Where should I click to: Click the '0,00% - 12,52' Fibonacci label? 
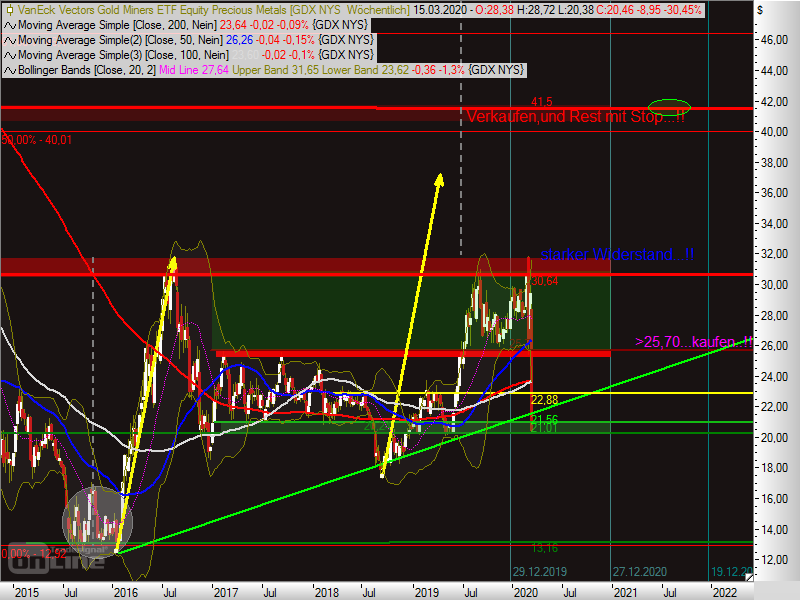click(x=34, y=554)
